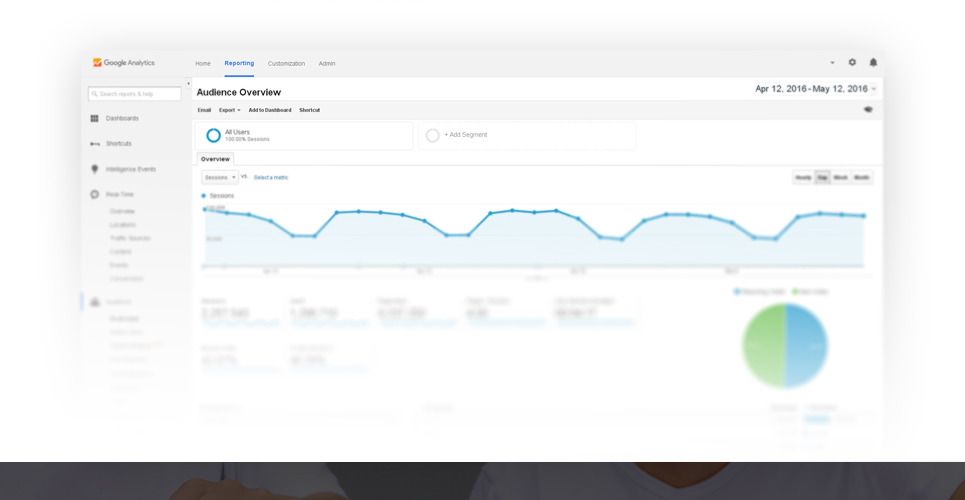Open Shortcuts in the sidebar
The height and width of the screenshot is (500, 965).
tap(118, 144)
